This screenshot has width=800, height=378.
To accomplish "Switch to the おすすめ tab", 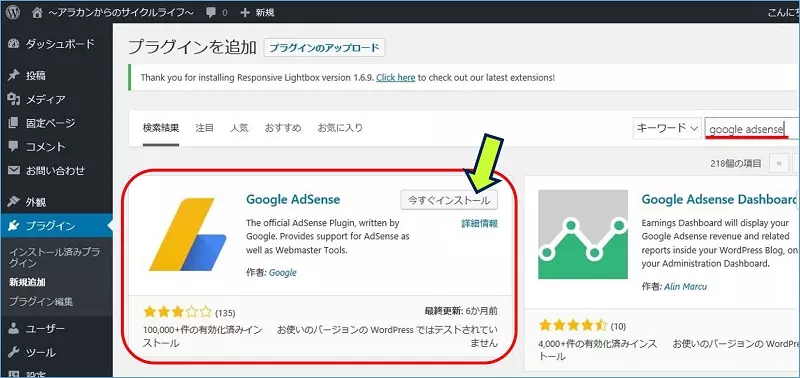I will [x=283, y=128].
